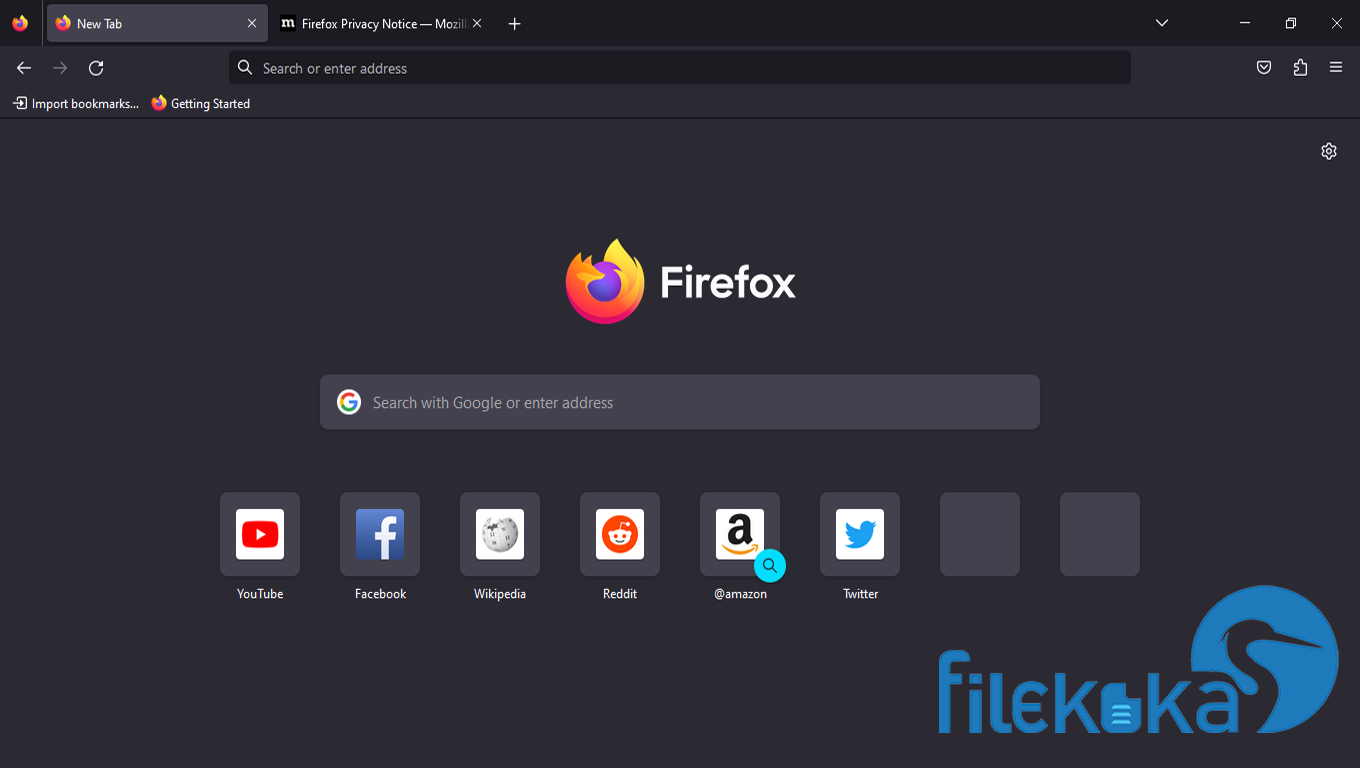Screen dimensions: 1360x768
Task: Click the first empty shortcut tile
Action: click(x=980, y=534)
